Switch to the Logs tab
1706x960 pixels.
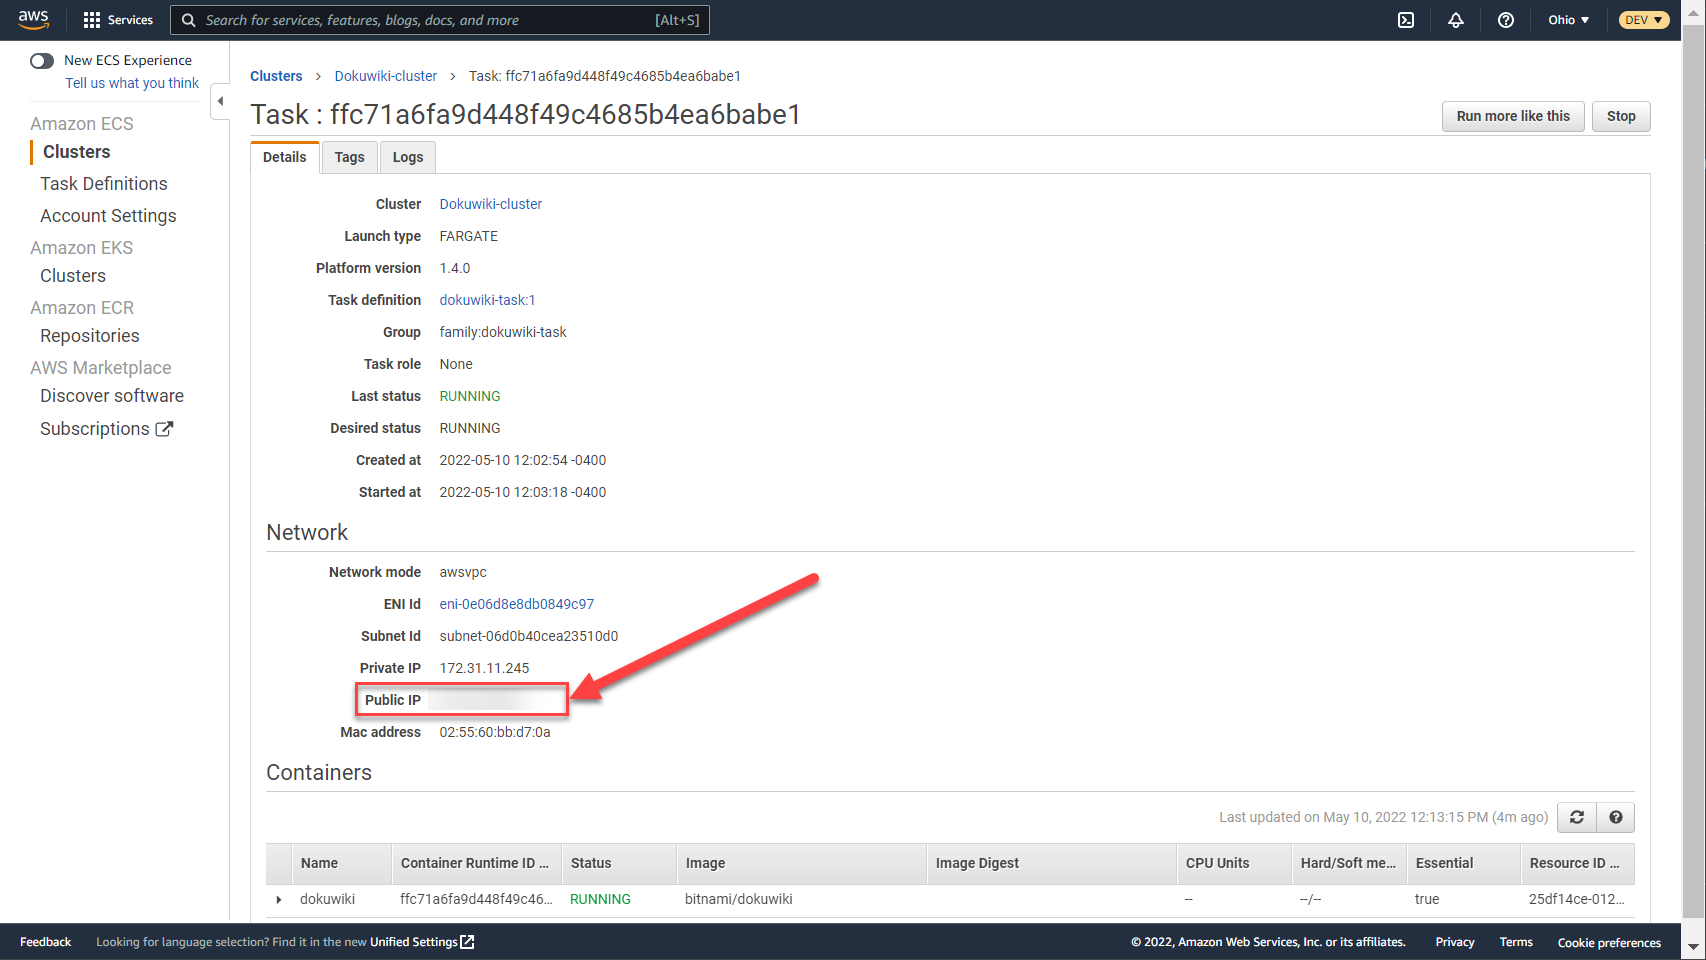coord(408,157)
